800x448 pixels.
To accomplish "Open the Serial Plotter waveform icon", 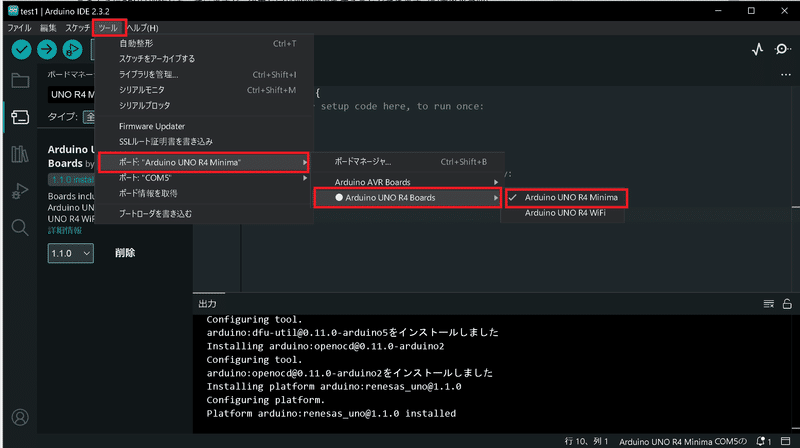I will tap(757, 49).
